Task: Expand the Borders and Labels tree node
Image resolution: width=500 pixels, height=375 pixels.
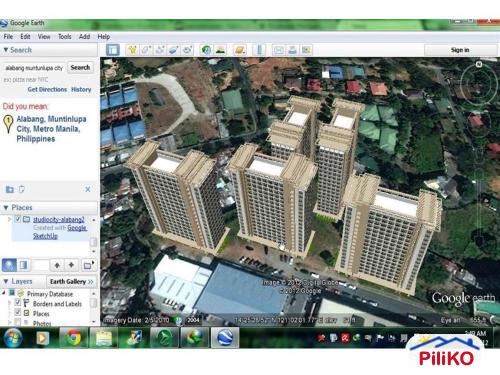Action: click(10, 303)
